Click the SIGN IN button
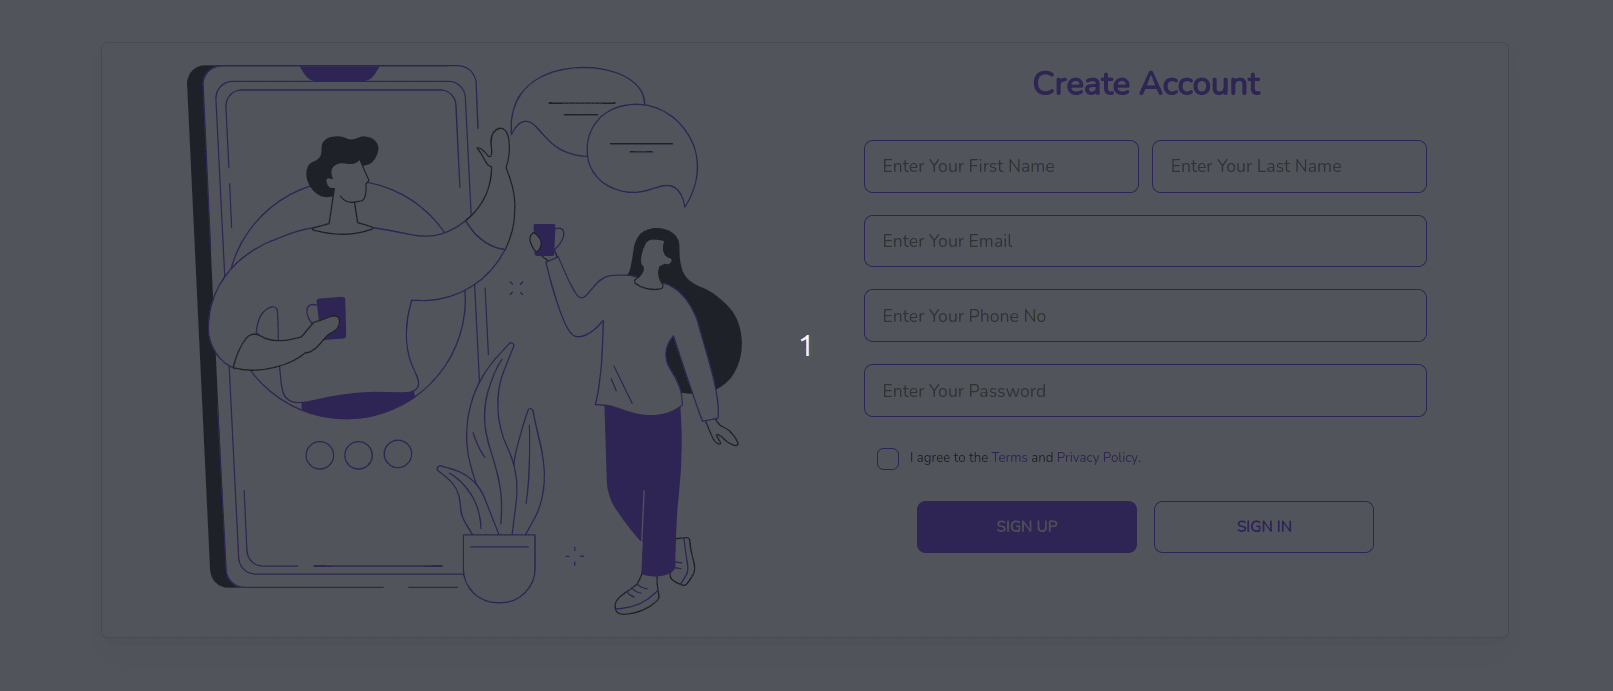1613x691 pixels. tap(1264, 527)
